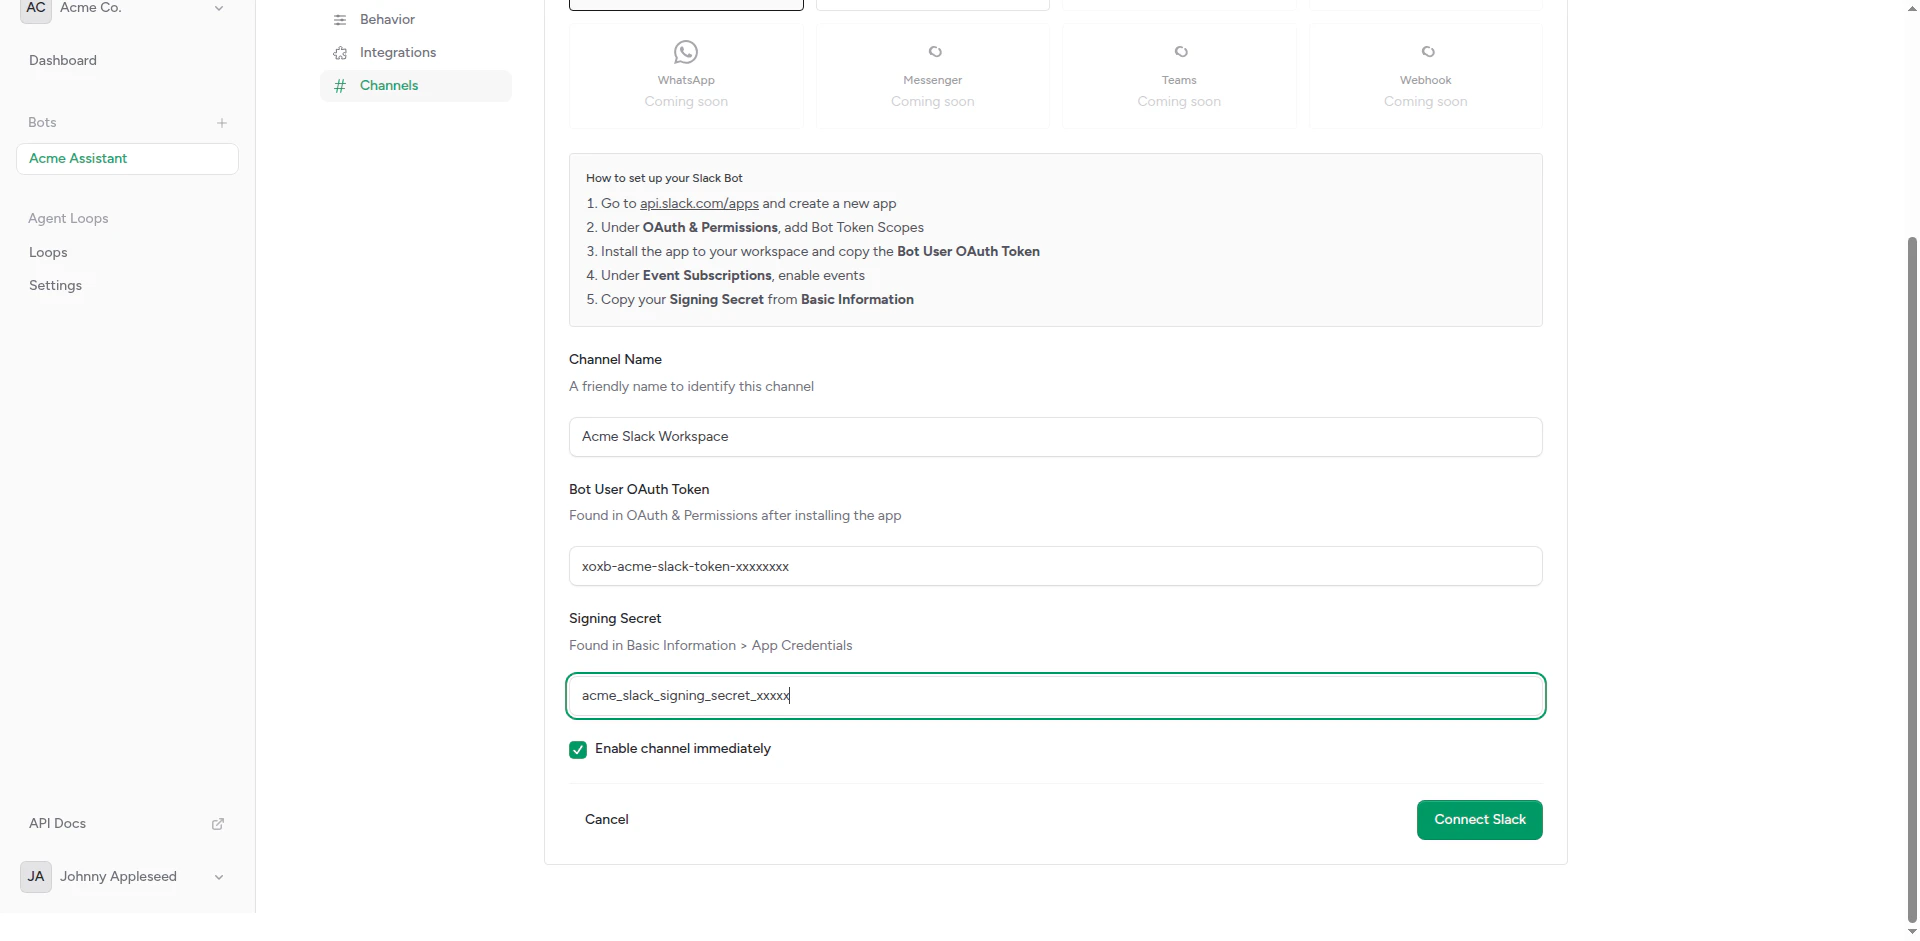
Task: Select the WhatsApp channel option
Action: 685,76
